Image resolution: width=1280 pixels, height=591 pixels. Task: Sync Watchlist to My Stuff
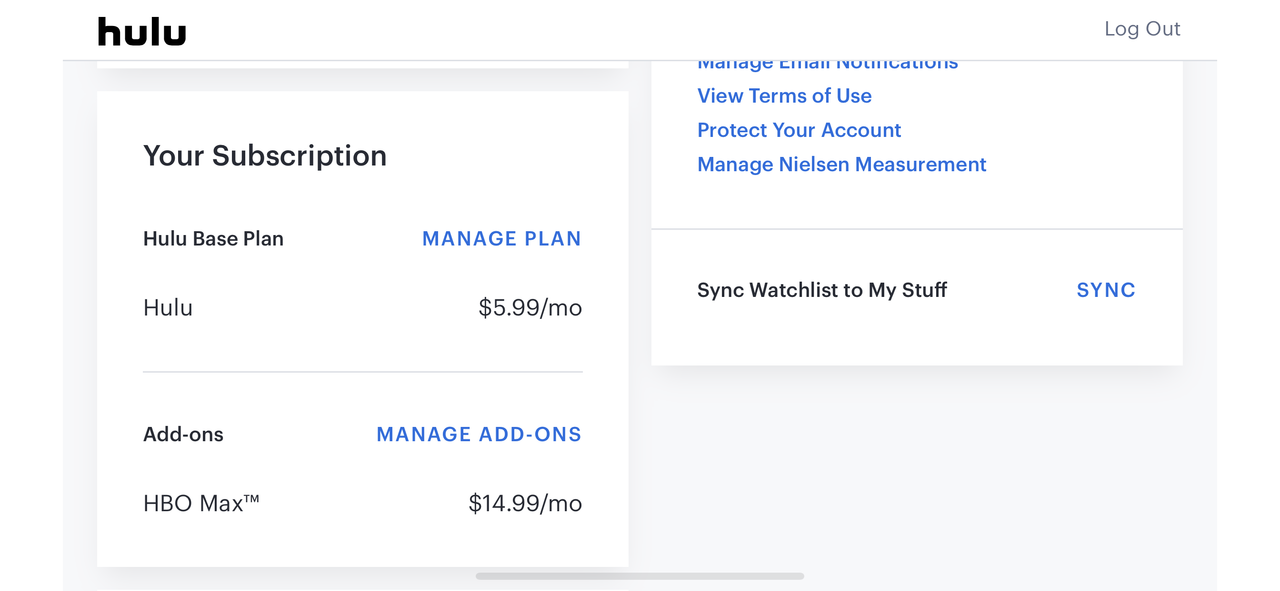[x=1106, y=290]
